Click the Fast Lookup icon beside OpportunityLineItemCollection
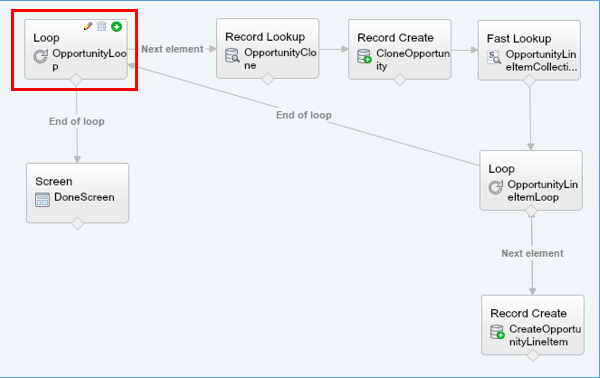Image resolution: width=600 pixels, height=378 pixels. (x=494, y=57)
